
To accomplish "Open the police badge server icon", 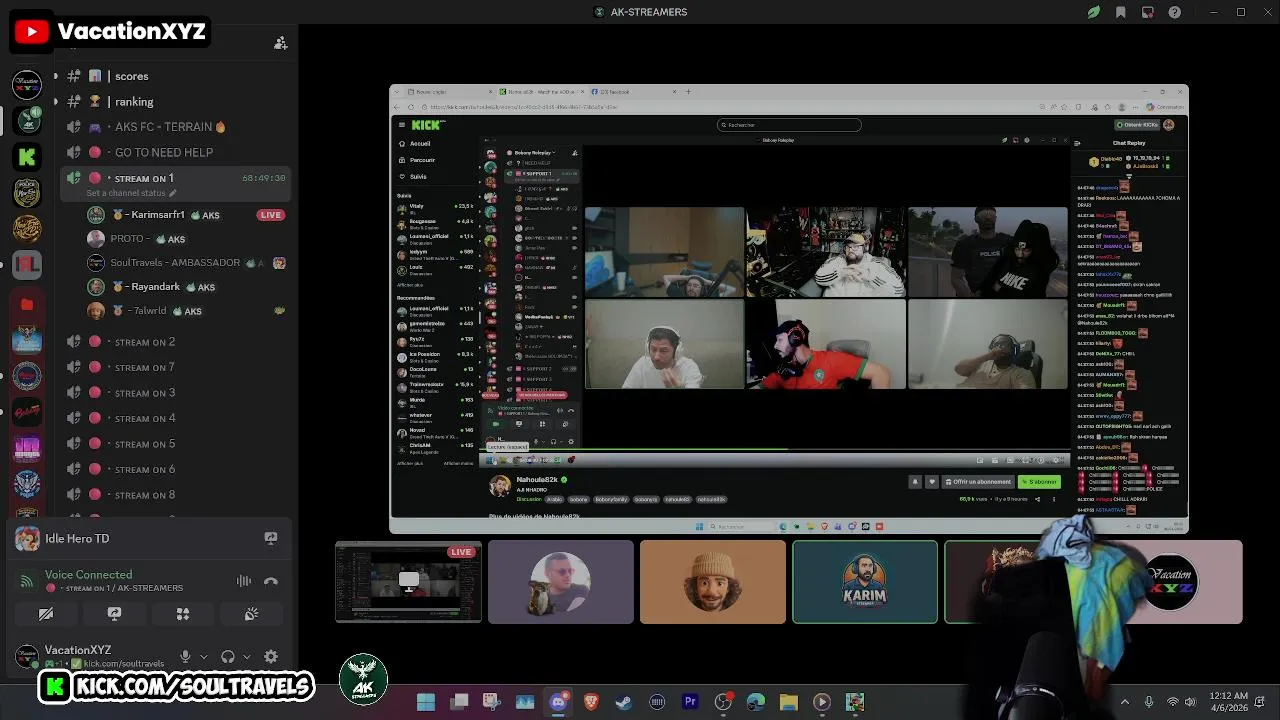I will tap(27, 193).
